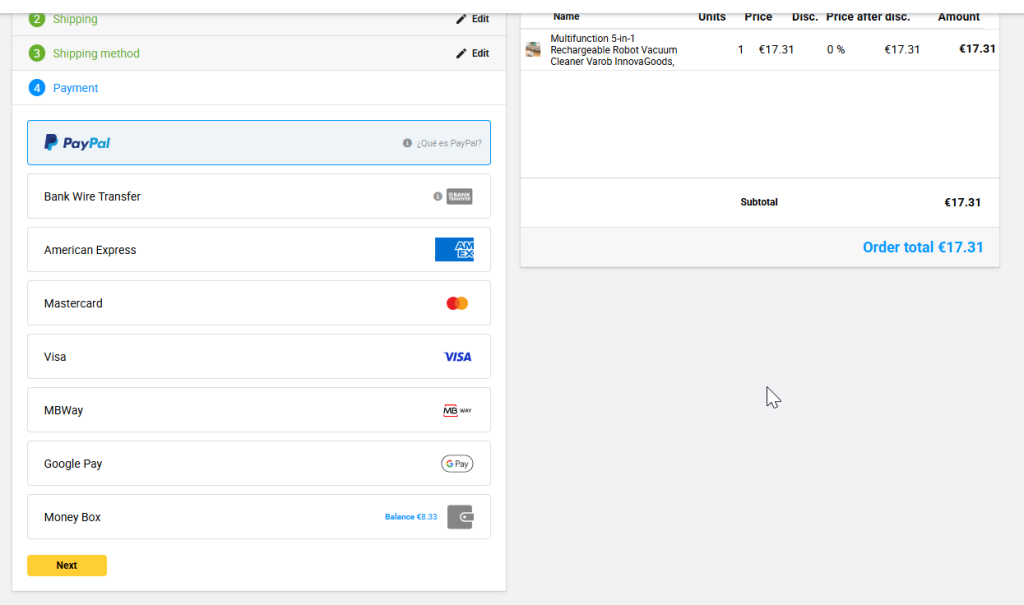Click the MB Way logo icon
Screen dimensions: 1024x605
(x=457, y=410)
